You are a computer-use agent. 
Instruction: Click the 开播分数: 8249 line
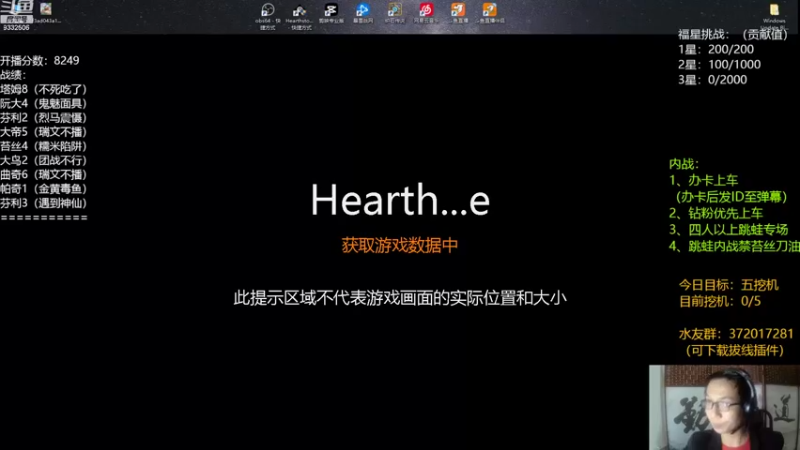click(x=40, y=61)
